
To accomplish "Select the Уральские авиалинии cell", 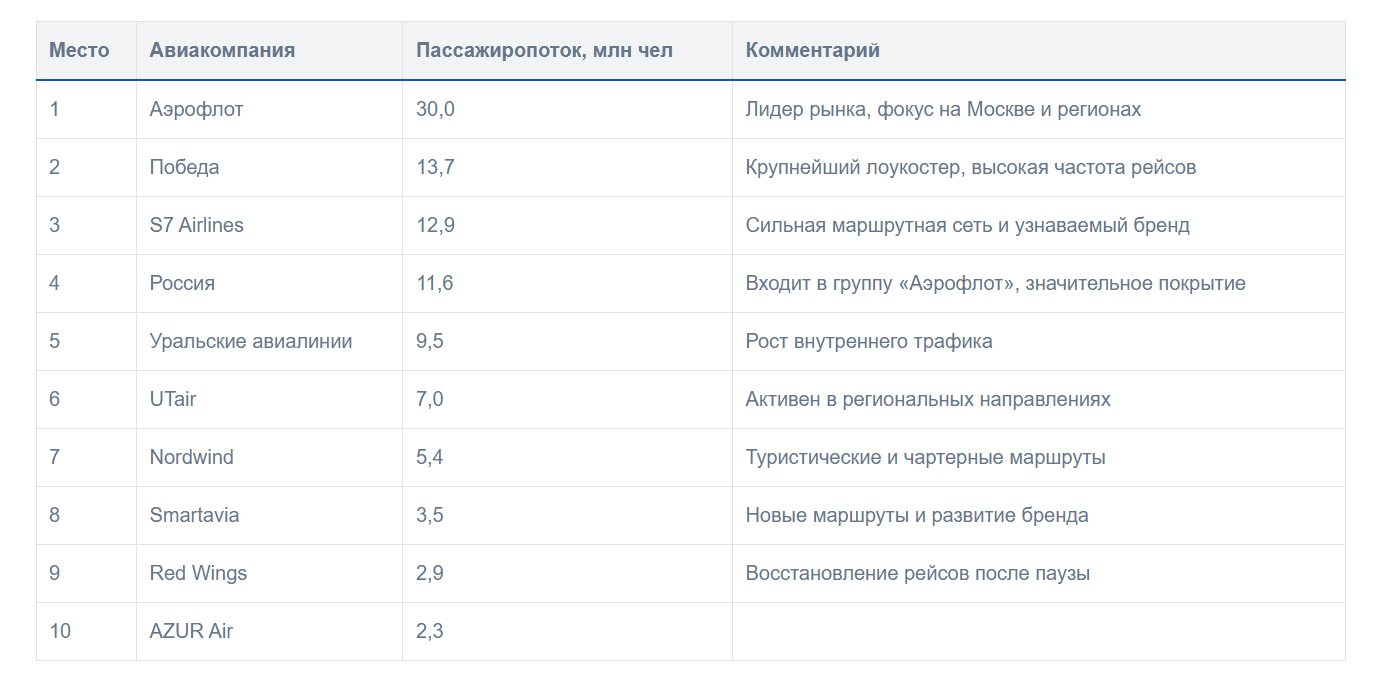I will click(251, 341).
